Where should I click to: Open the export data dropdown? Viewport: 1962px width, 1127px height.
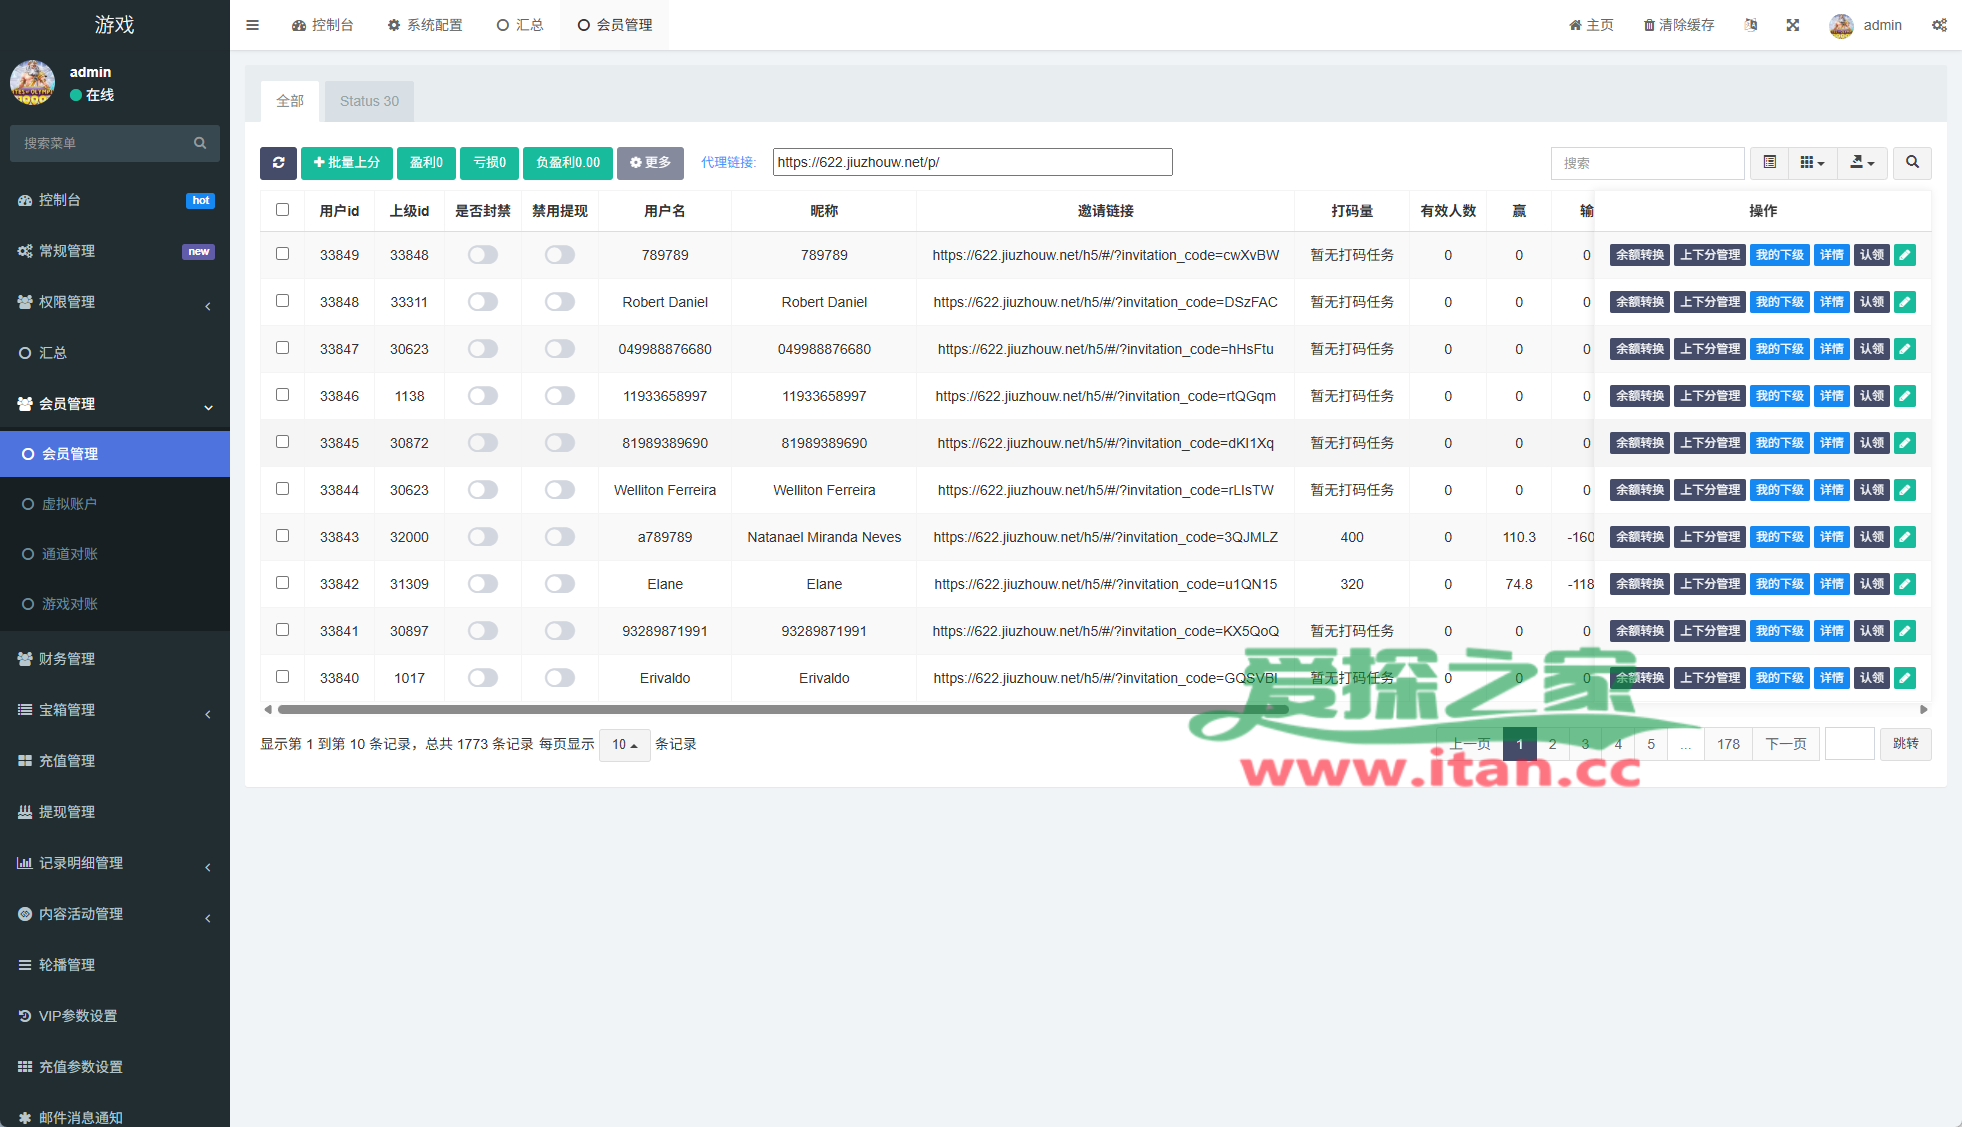(1862, 163)
